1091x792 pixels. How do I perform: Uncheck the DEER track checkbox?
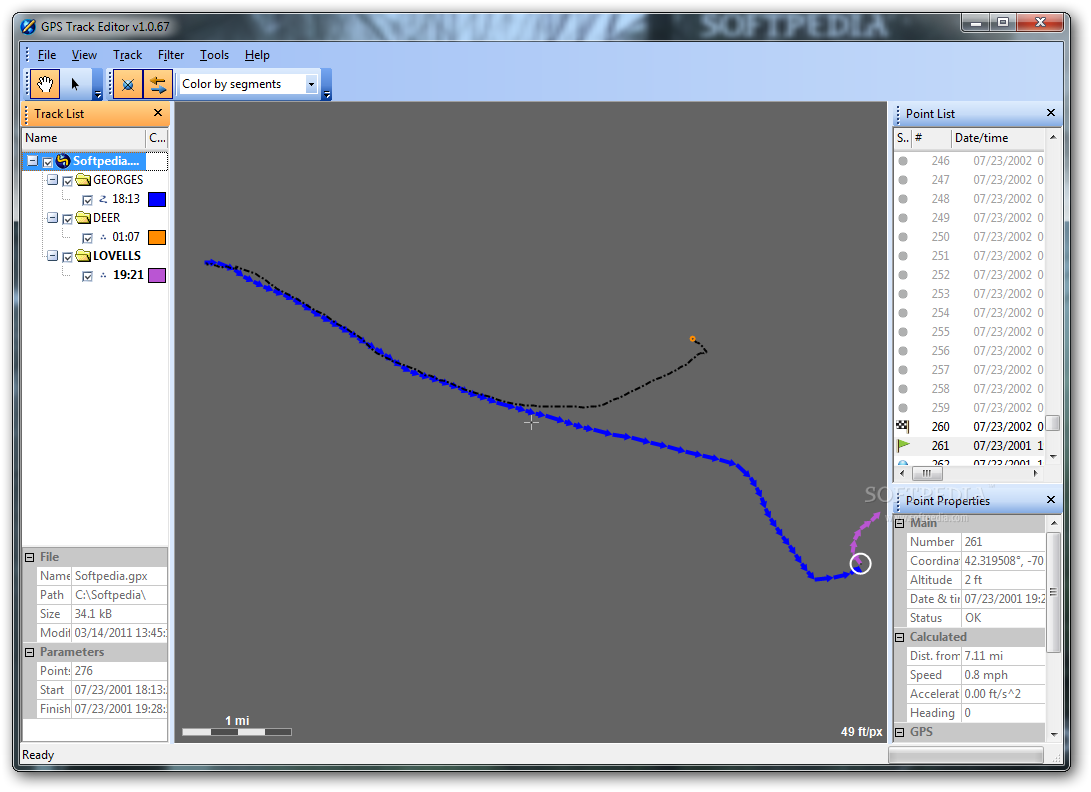[x=67, y=219]
